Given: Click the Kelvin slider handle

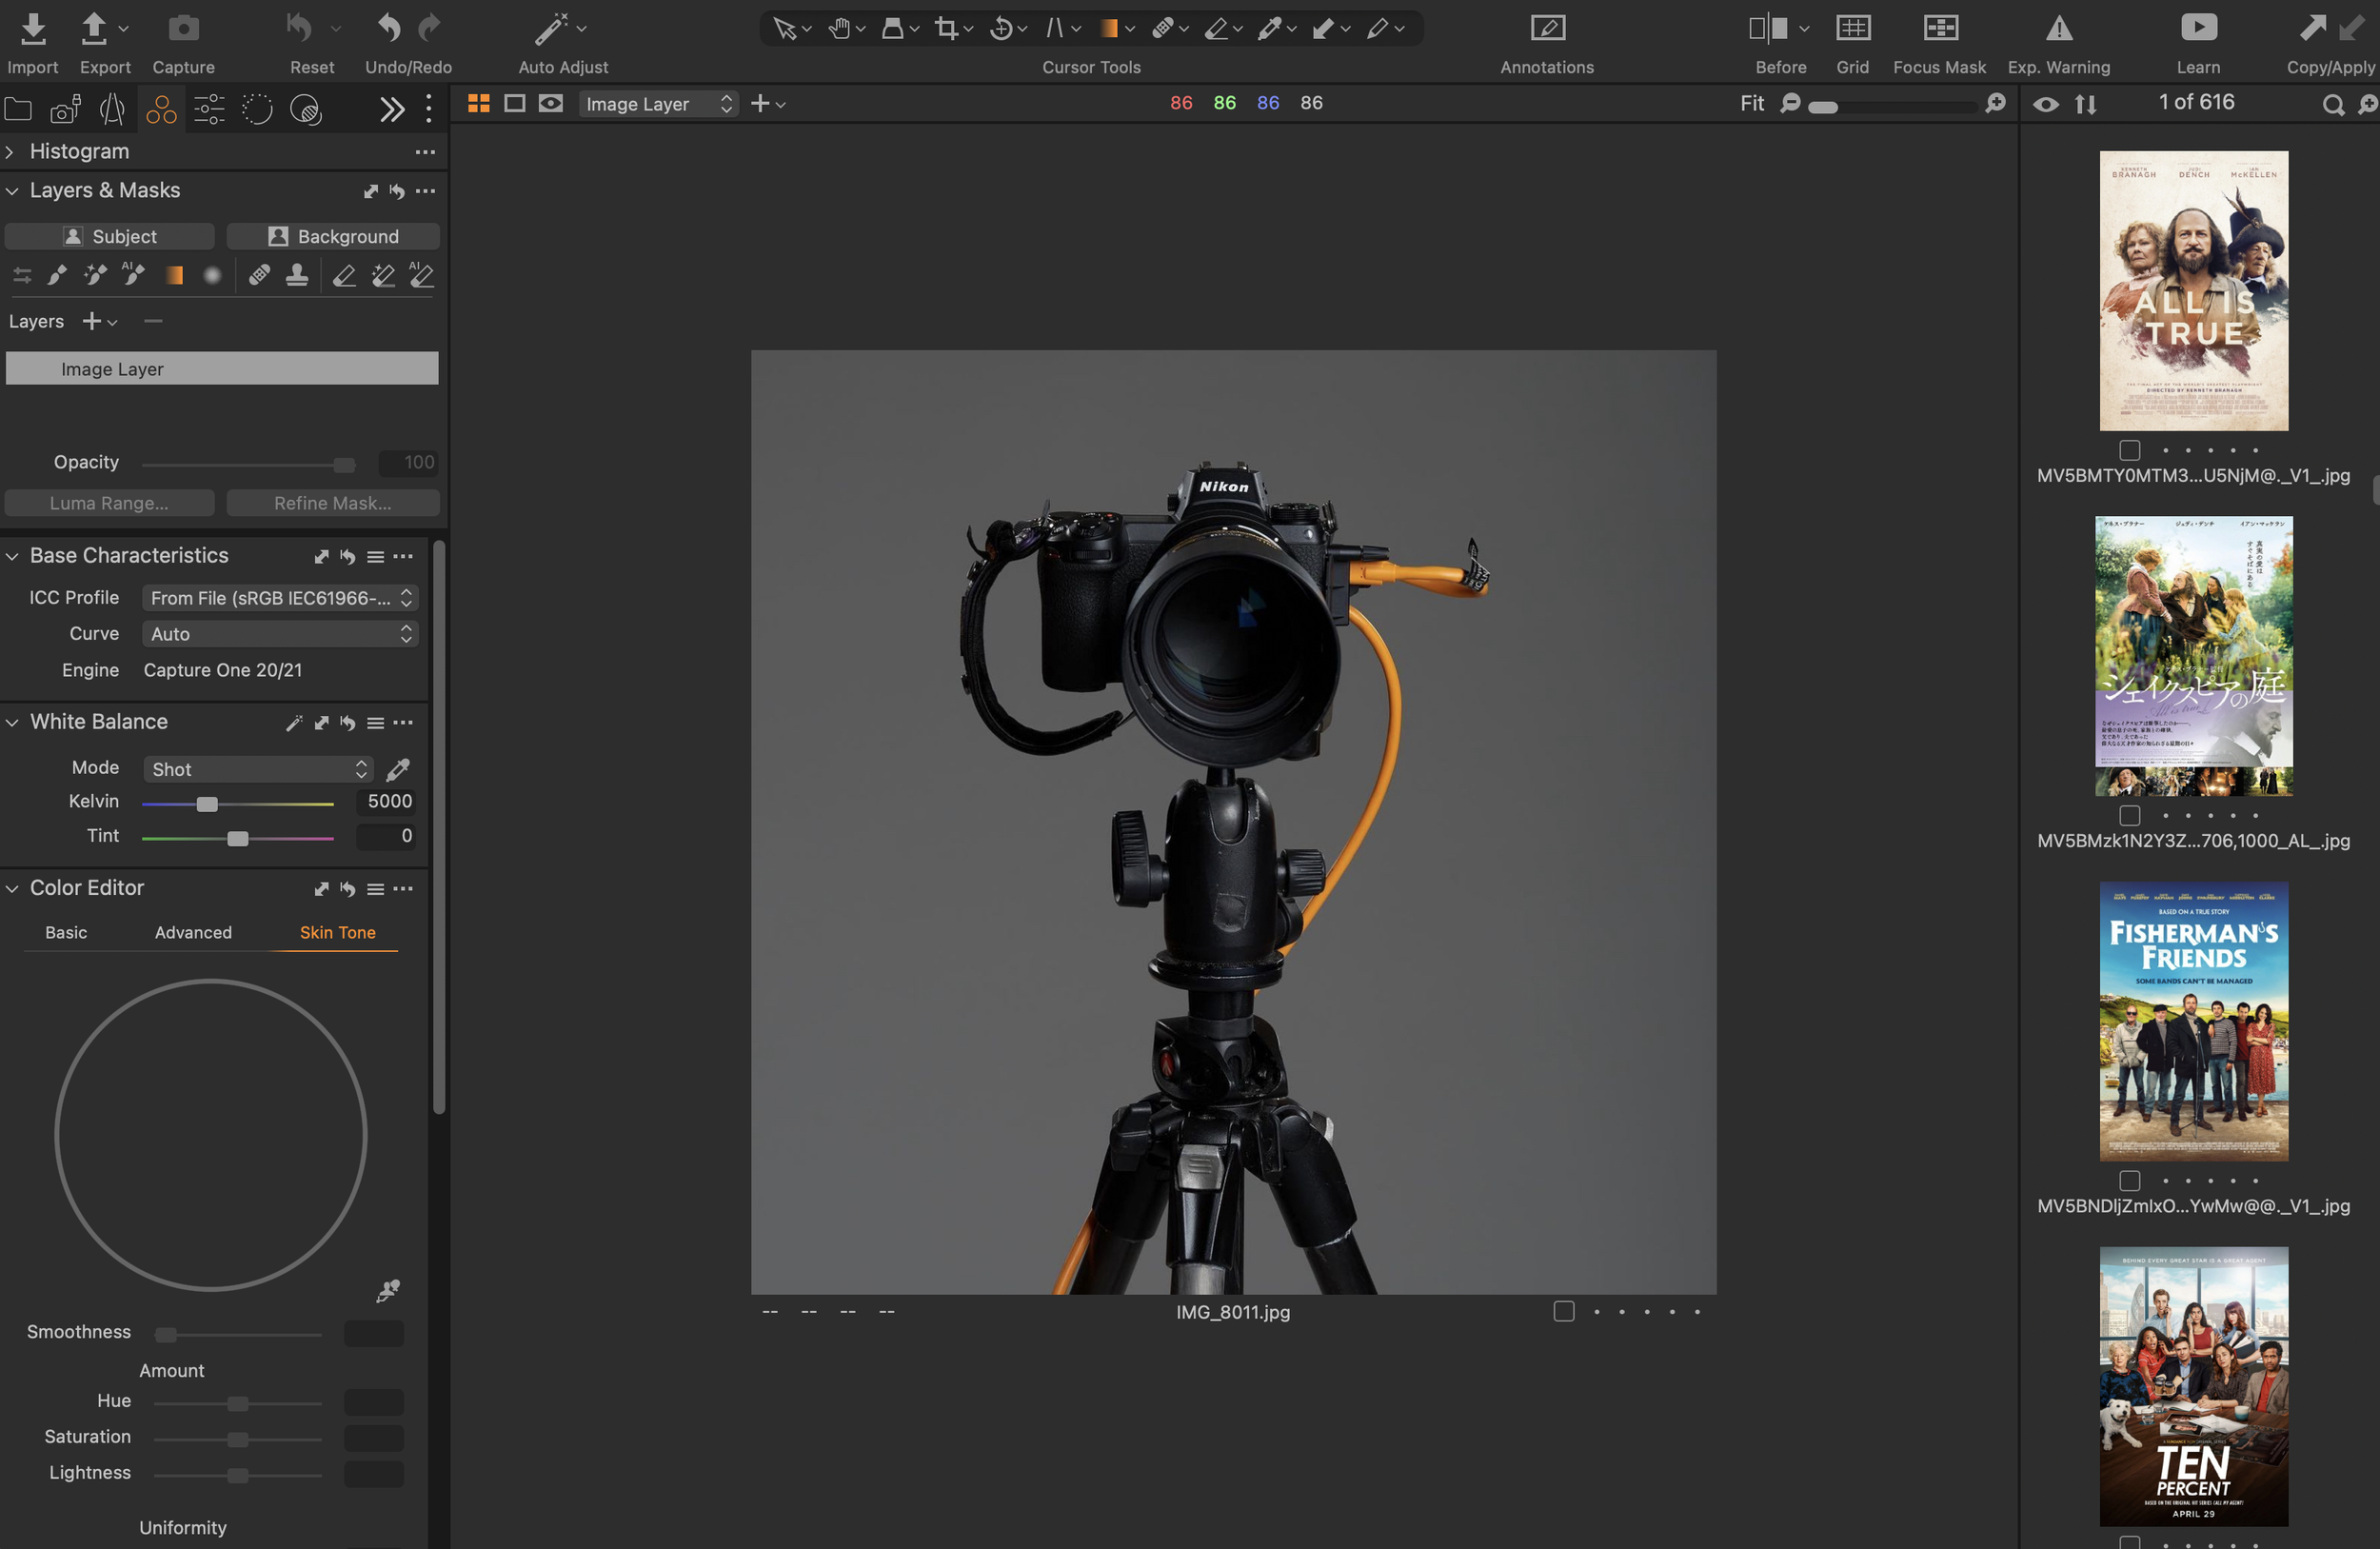Looking at the screenshot, I should (207, 804).
